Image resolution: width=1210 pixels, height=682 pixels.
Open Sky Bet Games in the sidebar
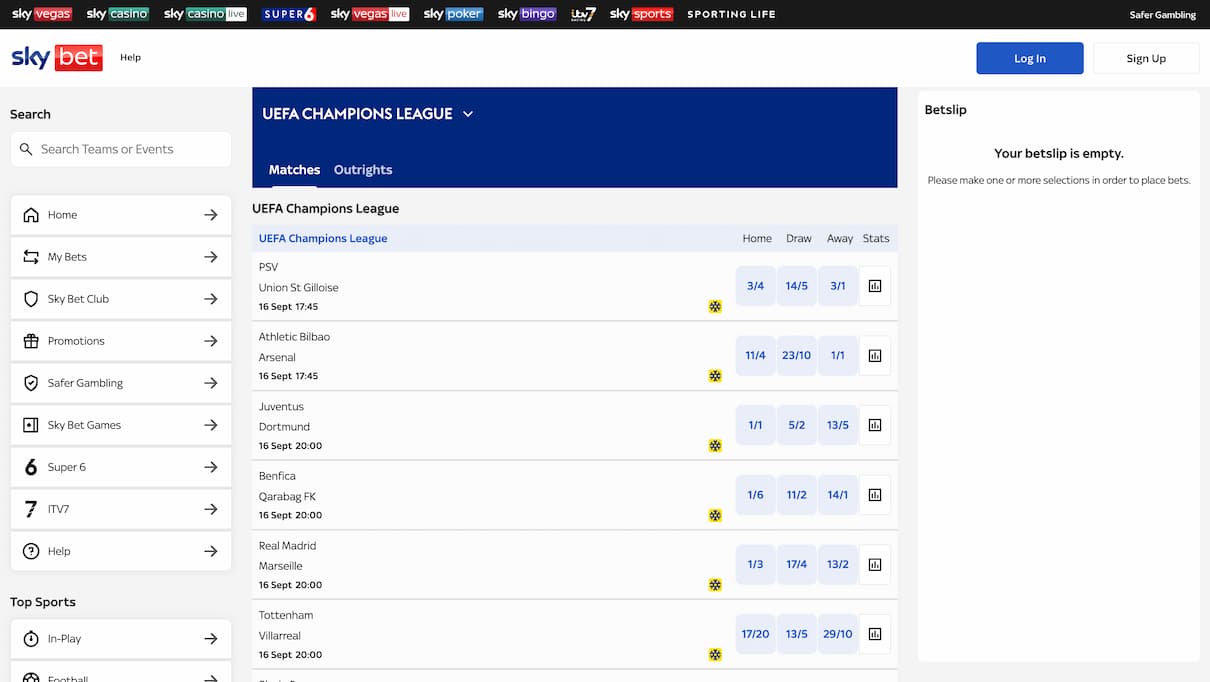pyautogui.click(x=121, y=425)
